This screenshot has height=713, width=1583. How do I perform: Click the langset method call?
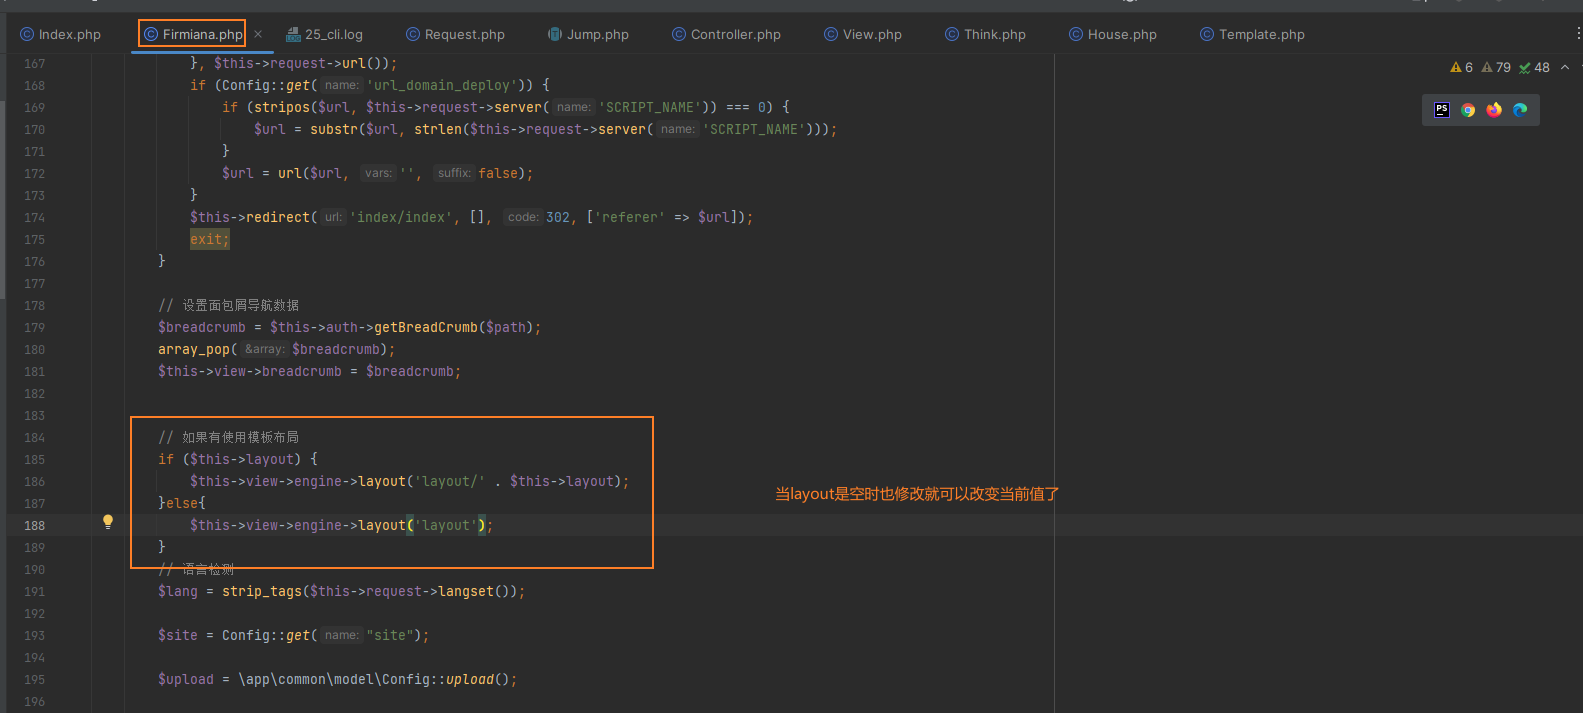pos(466,591)
